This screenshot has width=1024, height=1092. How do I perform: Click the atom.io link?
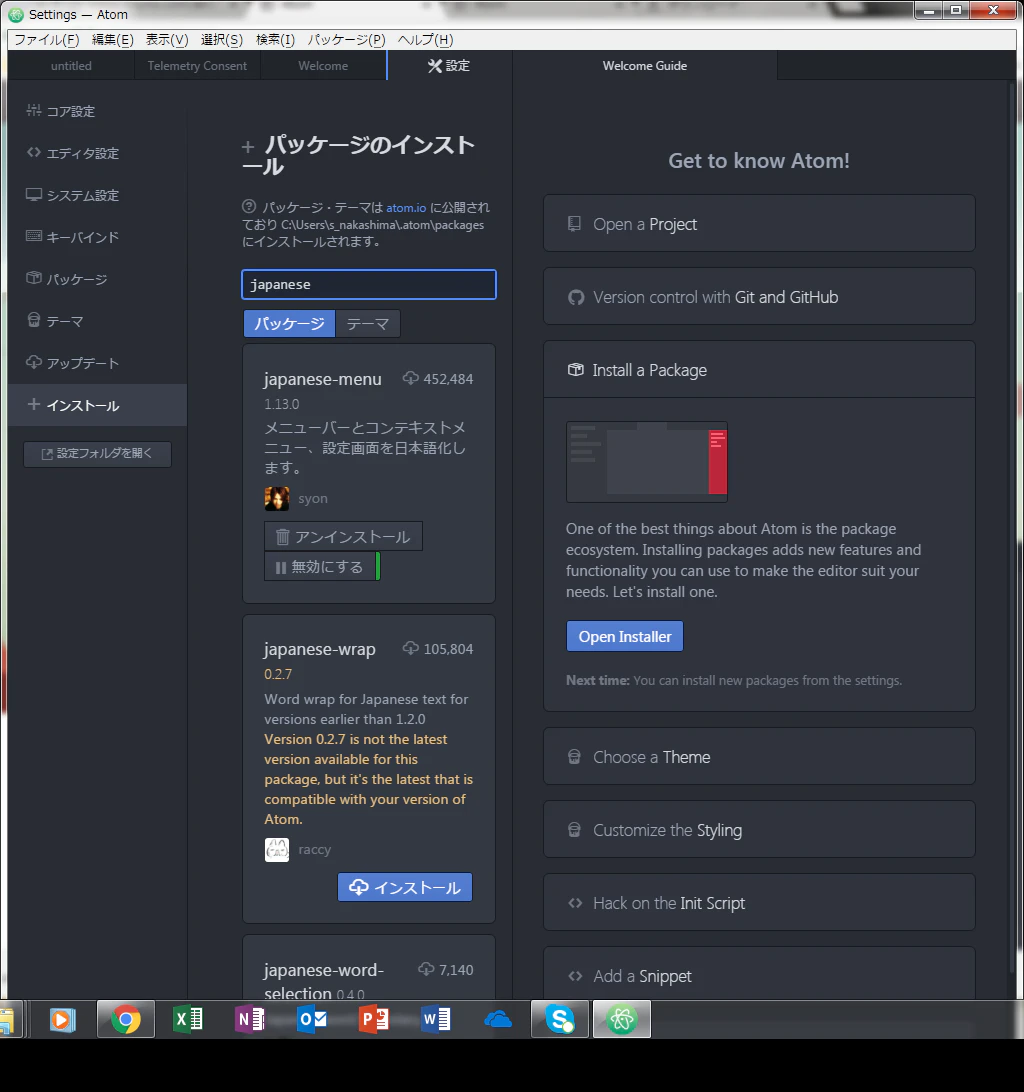click(x=406, y=208)
